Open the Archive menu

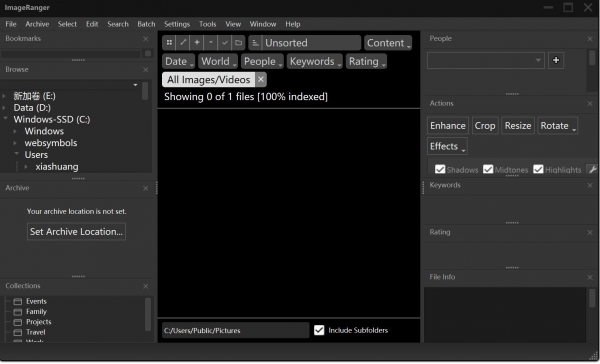[37, 24]
